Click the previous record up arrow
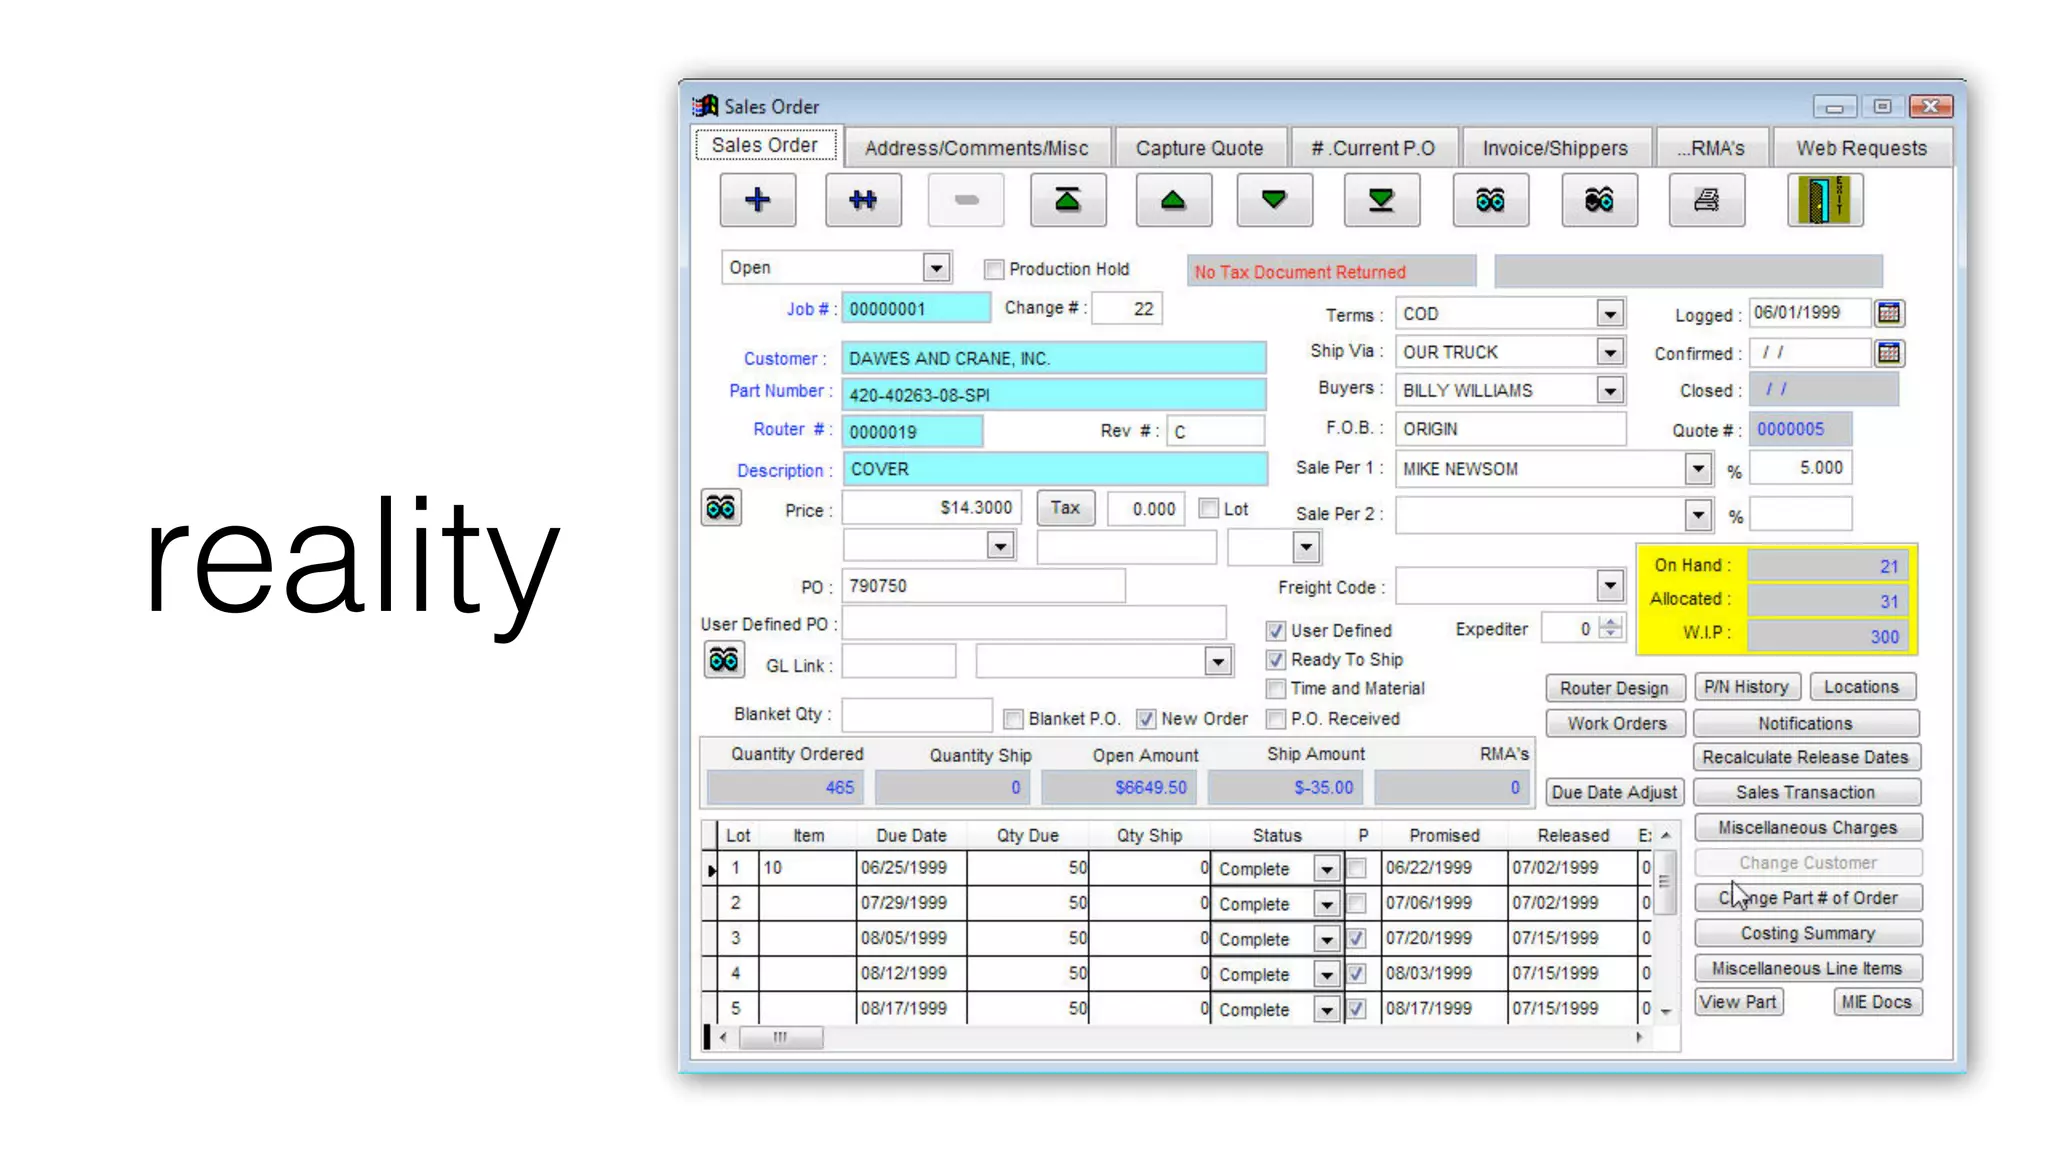Image resolution: width=2048 pixels, height=1152 pixels. point(1172,200)
